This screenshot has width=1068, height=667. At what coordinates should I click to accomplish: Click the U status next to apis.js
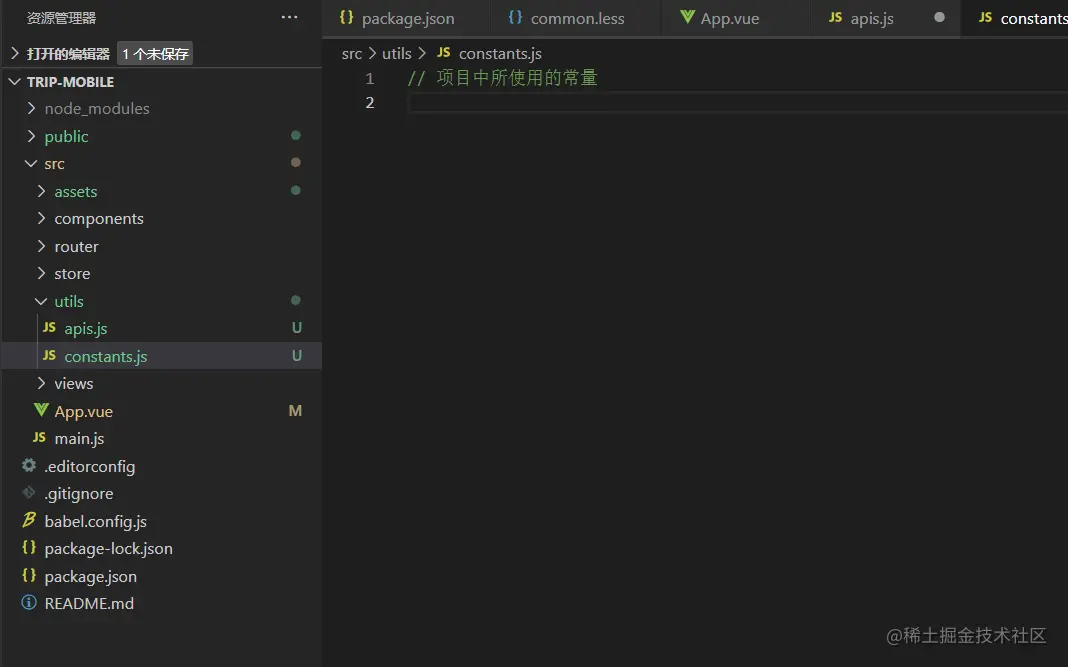(296, 328)
